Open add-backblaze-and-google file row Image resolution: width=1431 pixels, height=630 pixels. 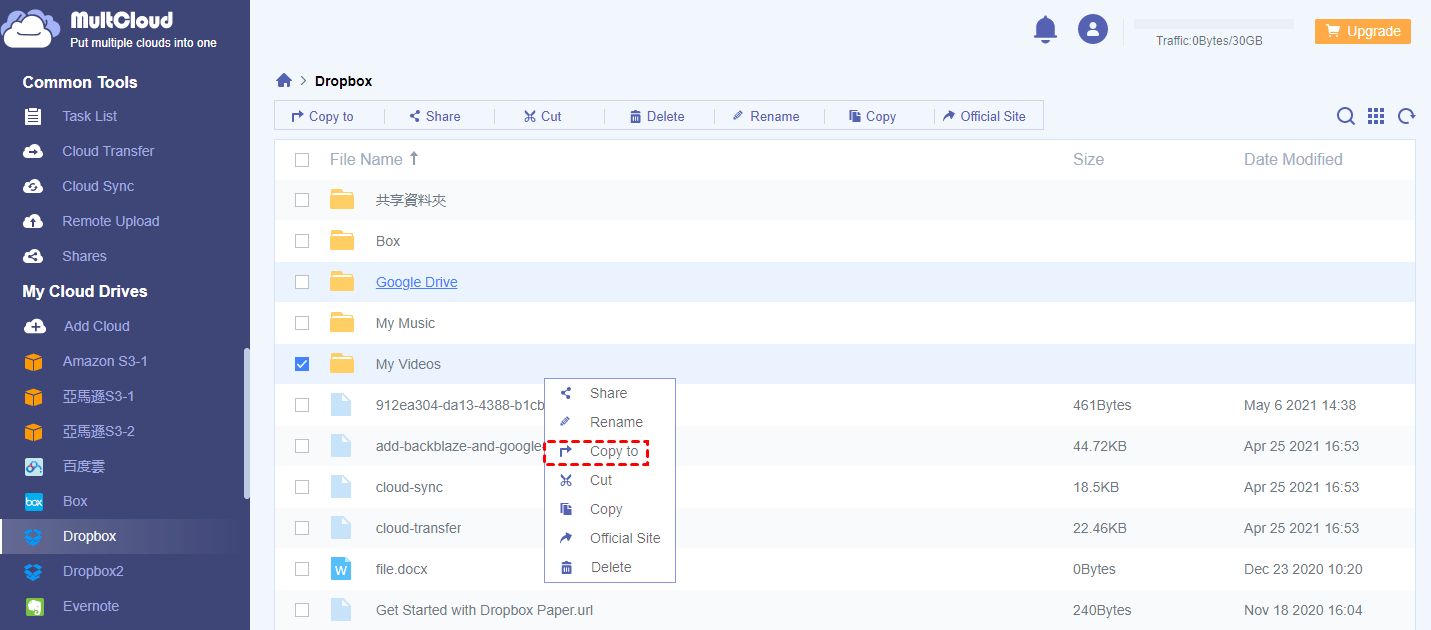(x=845, y=446)
